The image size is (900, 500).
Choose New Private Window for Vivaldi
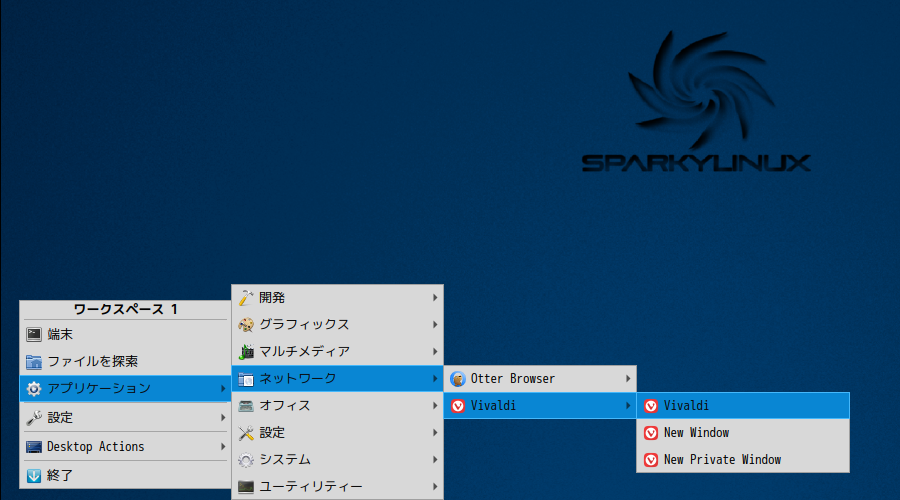coord(743,460)
